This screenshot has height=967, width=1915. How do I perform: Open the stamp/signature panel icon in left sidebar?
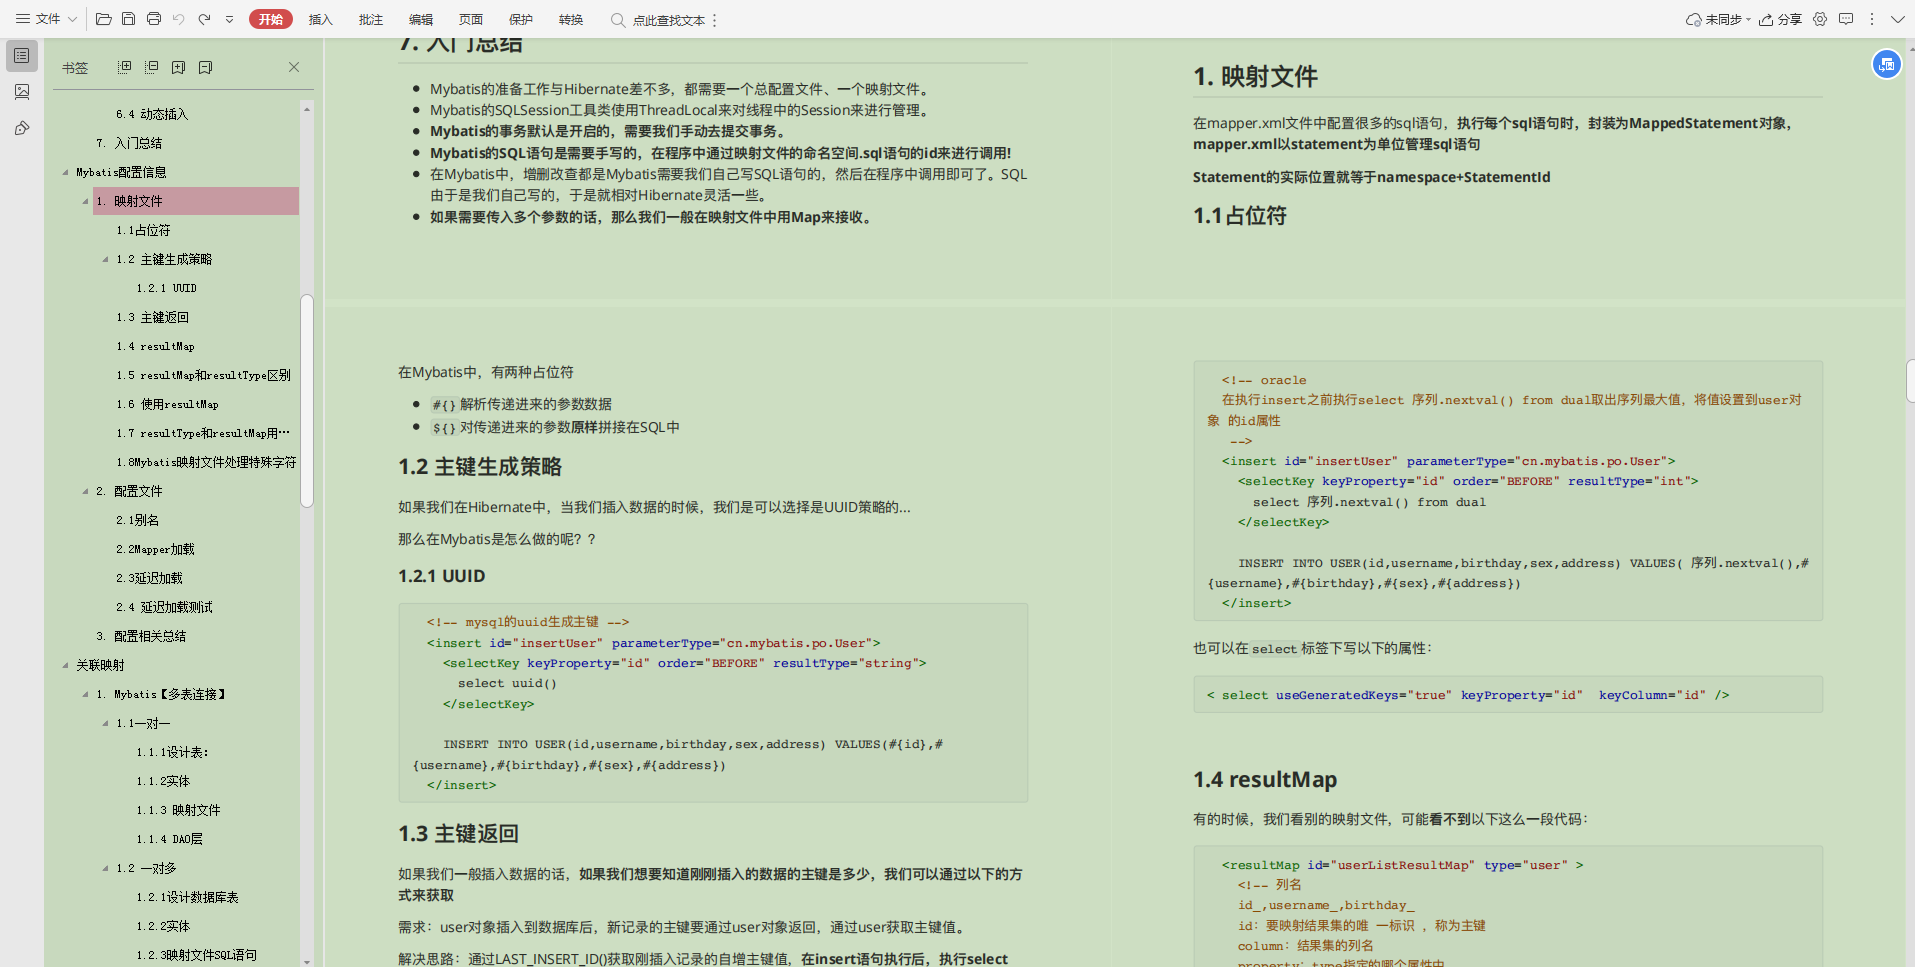[x=22, y=128]
